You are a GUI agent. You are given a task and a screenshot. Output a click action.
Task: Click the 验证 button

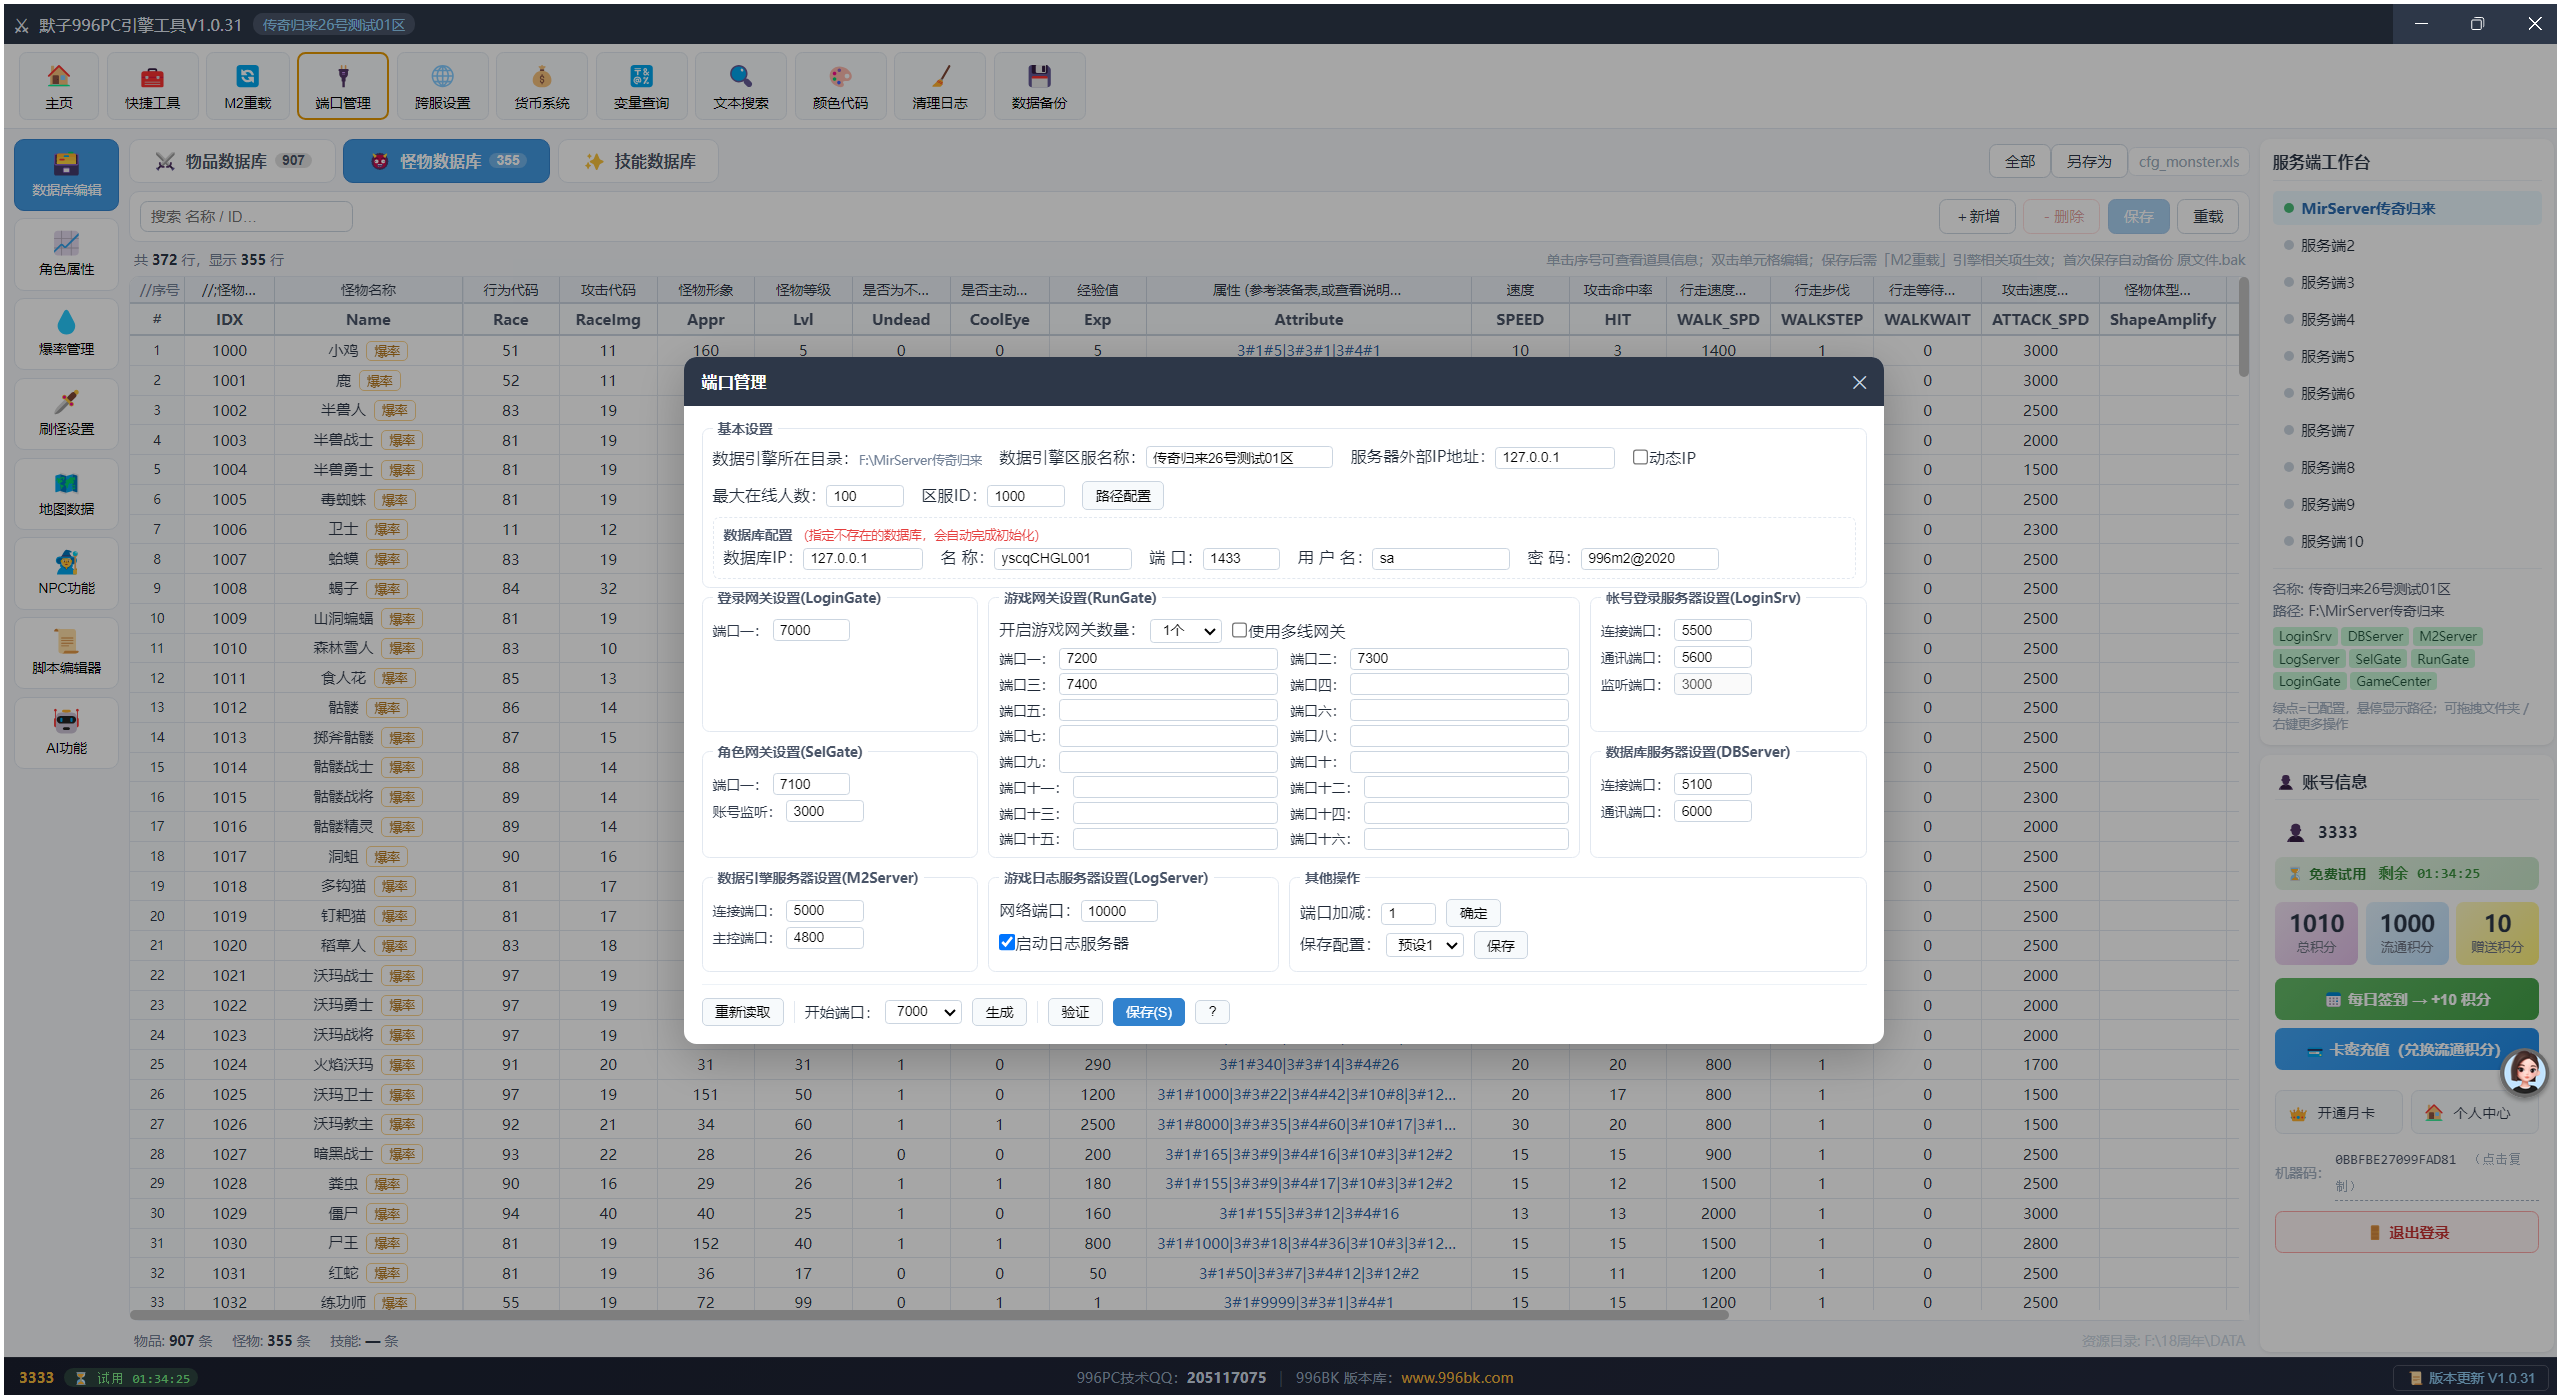(x=1075, y=1012)
